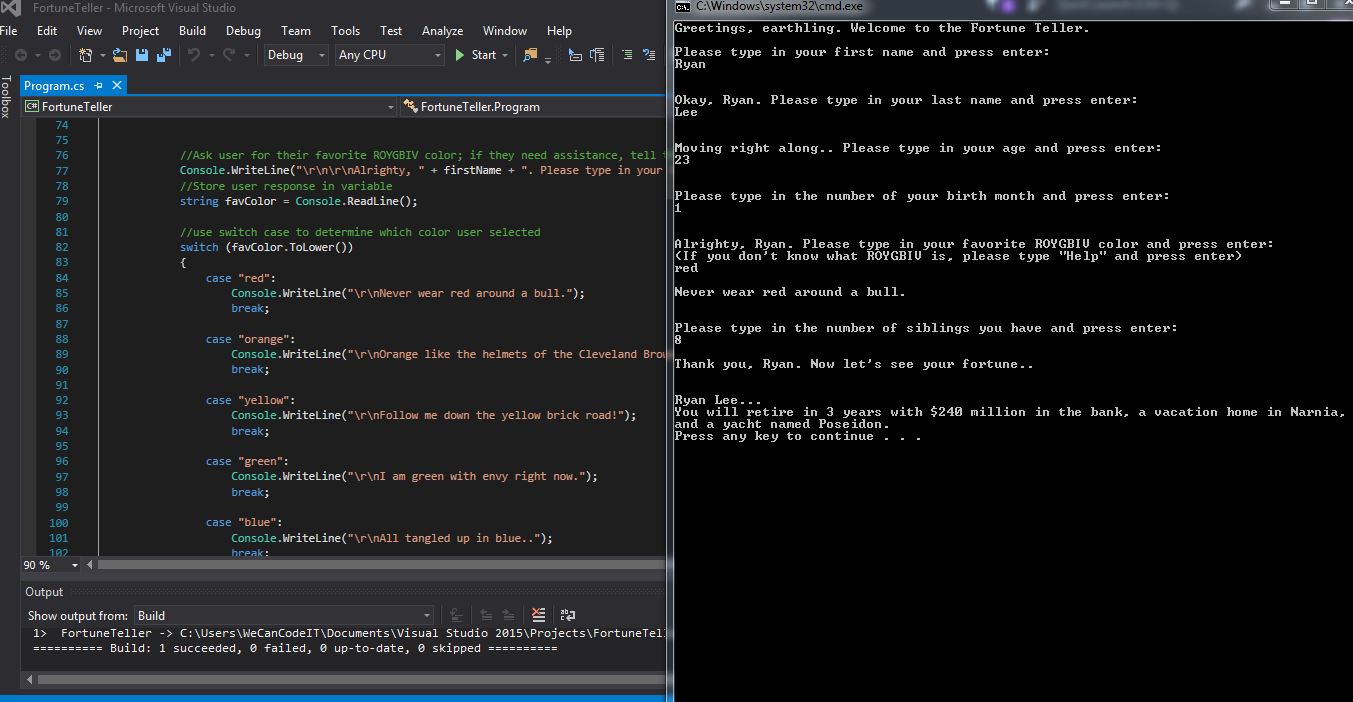
Task: Click the editor horizontal scrollbar
Action: [x=381, y=565]
